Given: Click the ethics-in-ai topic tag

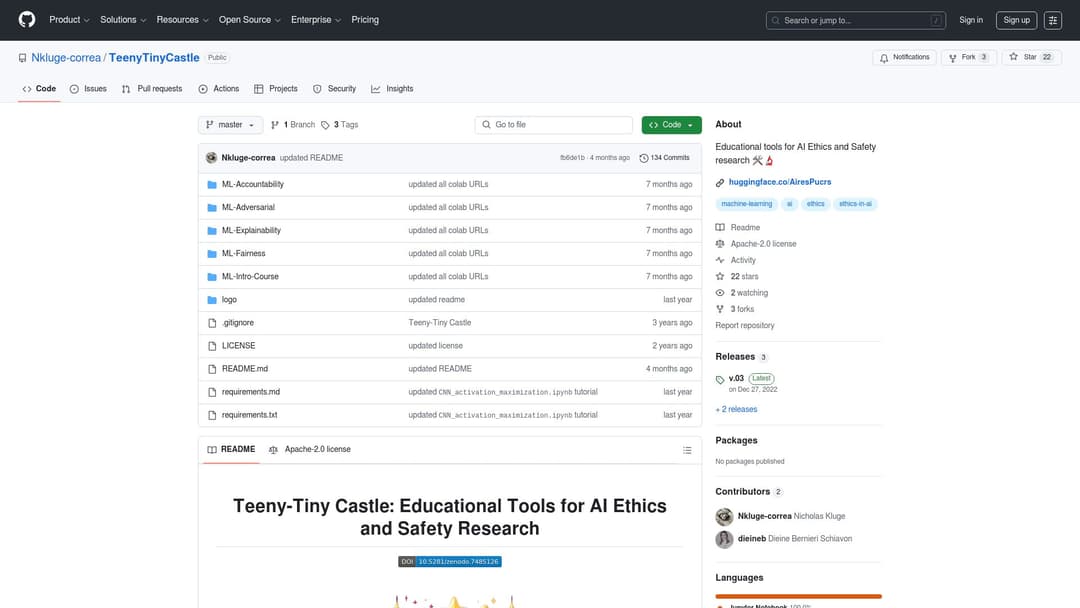Looking at the screenshot, I should pos(855,204).
